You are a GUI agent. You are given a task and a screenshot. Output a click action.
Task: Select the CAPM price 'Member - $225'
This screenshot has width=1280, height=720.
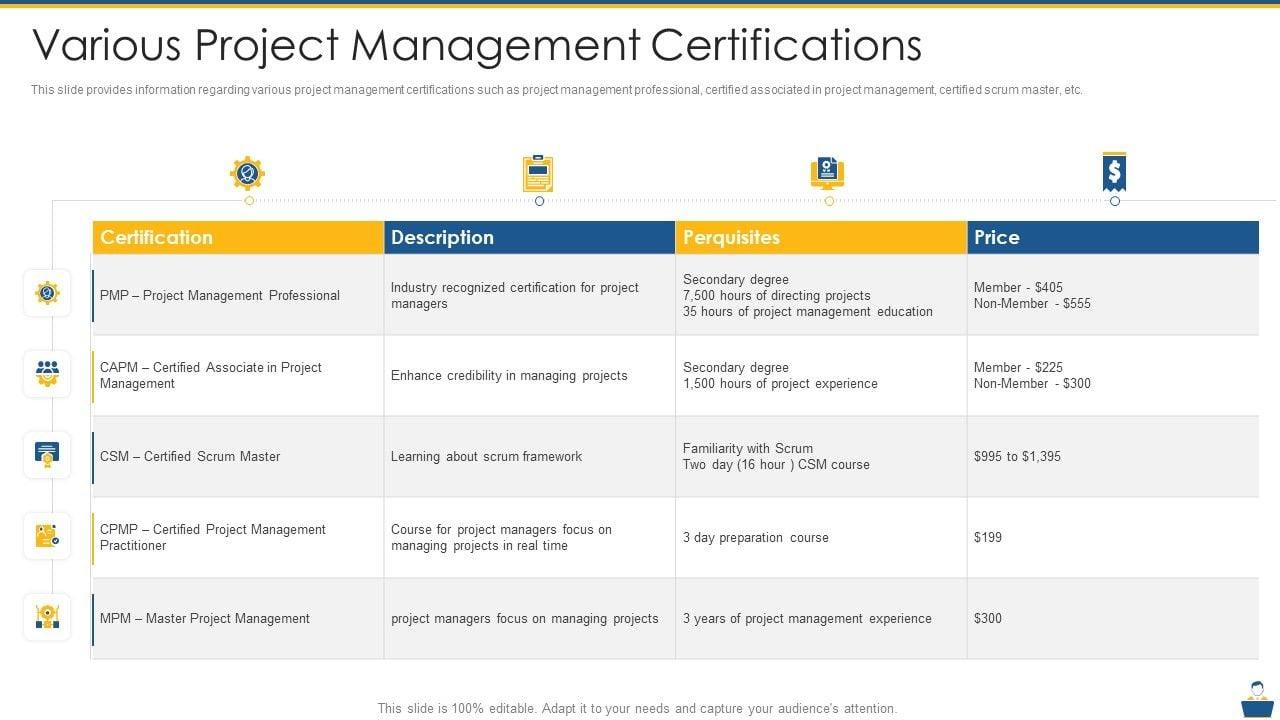point(1018,367)
